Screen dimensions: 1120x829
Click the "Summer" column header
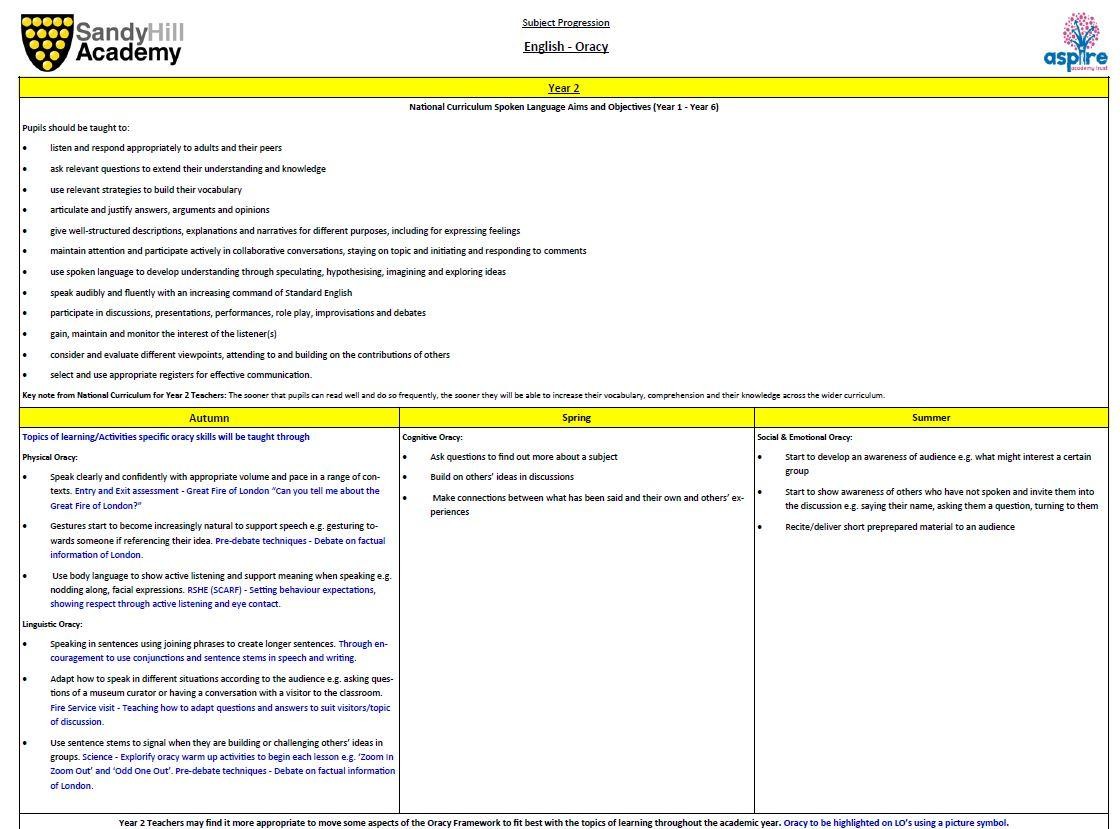(931, 418)
